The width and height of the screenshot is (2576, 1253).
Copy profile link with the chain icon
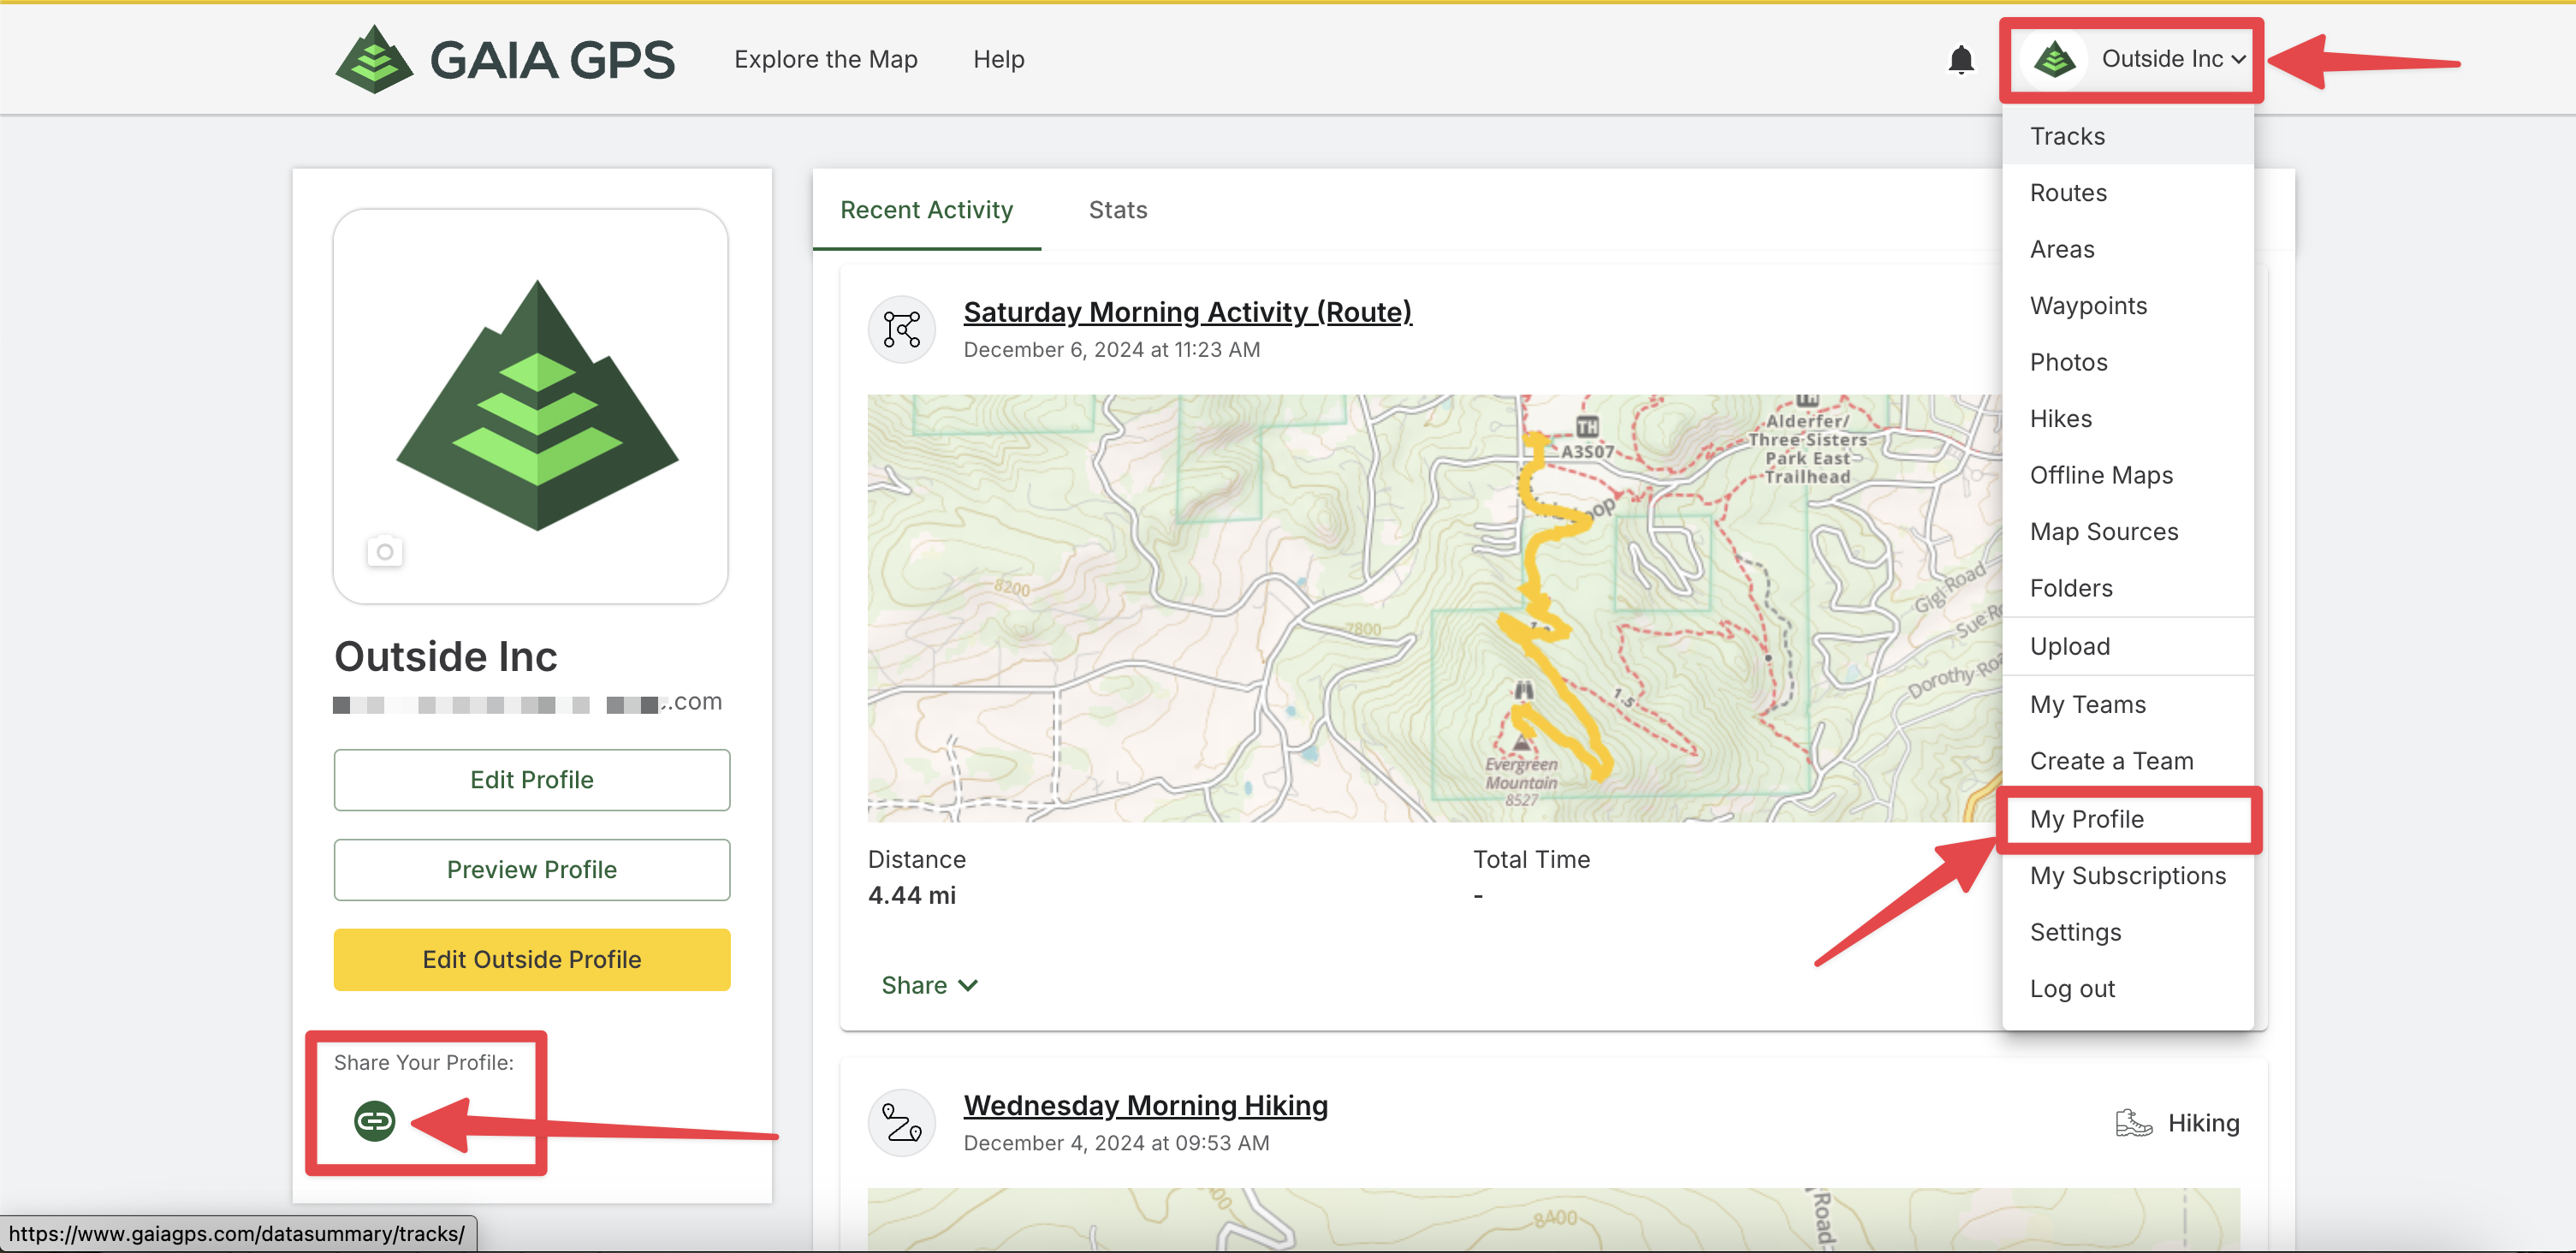click(x=375, y=1121)
